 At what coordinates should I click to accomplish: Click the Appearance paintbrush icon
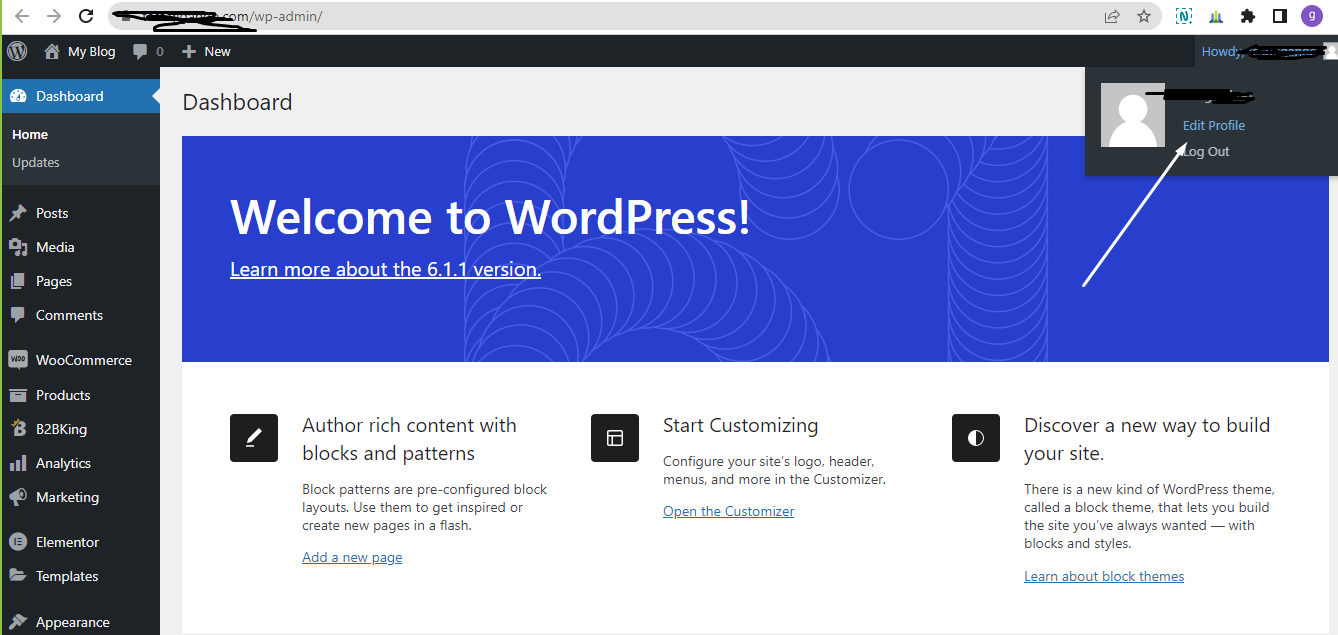tap(17, 622)
